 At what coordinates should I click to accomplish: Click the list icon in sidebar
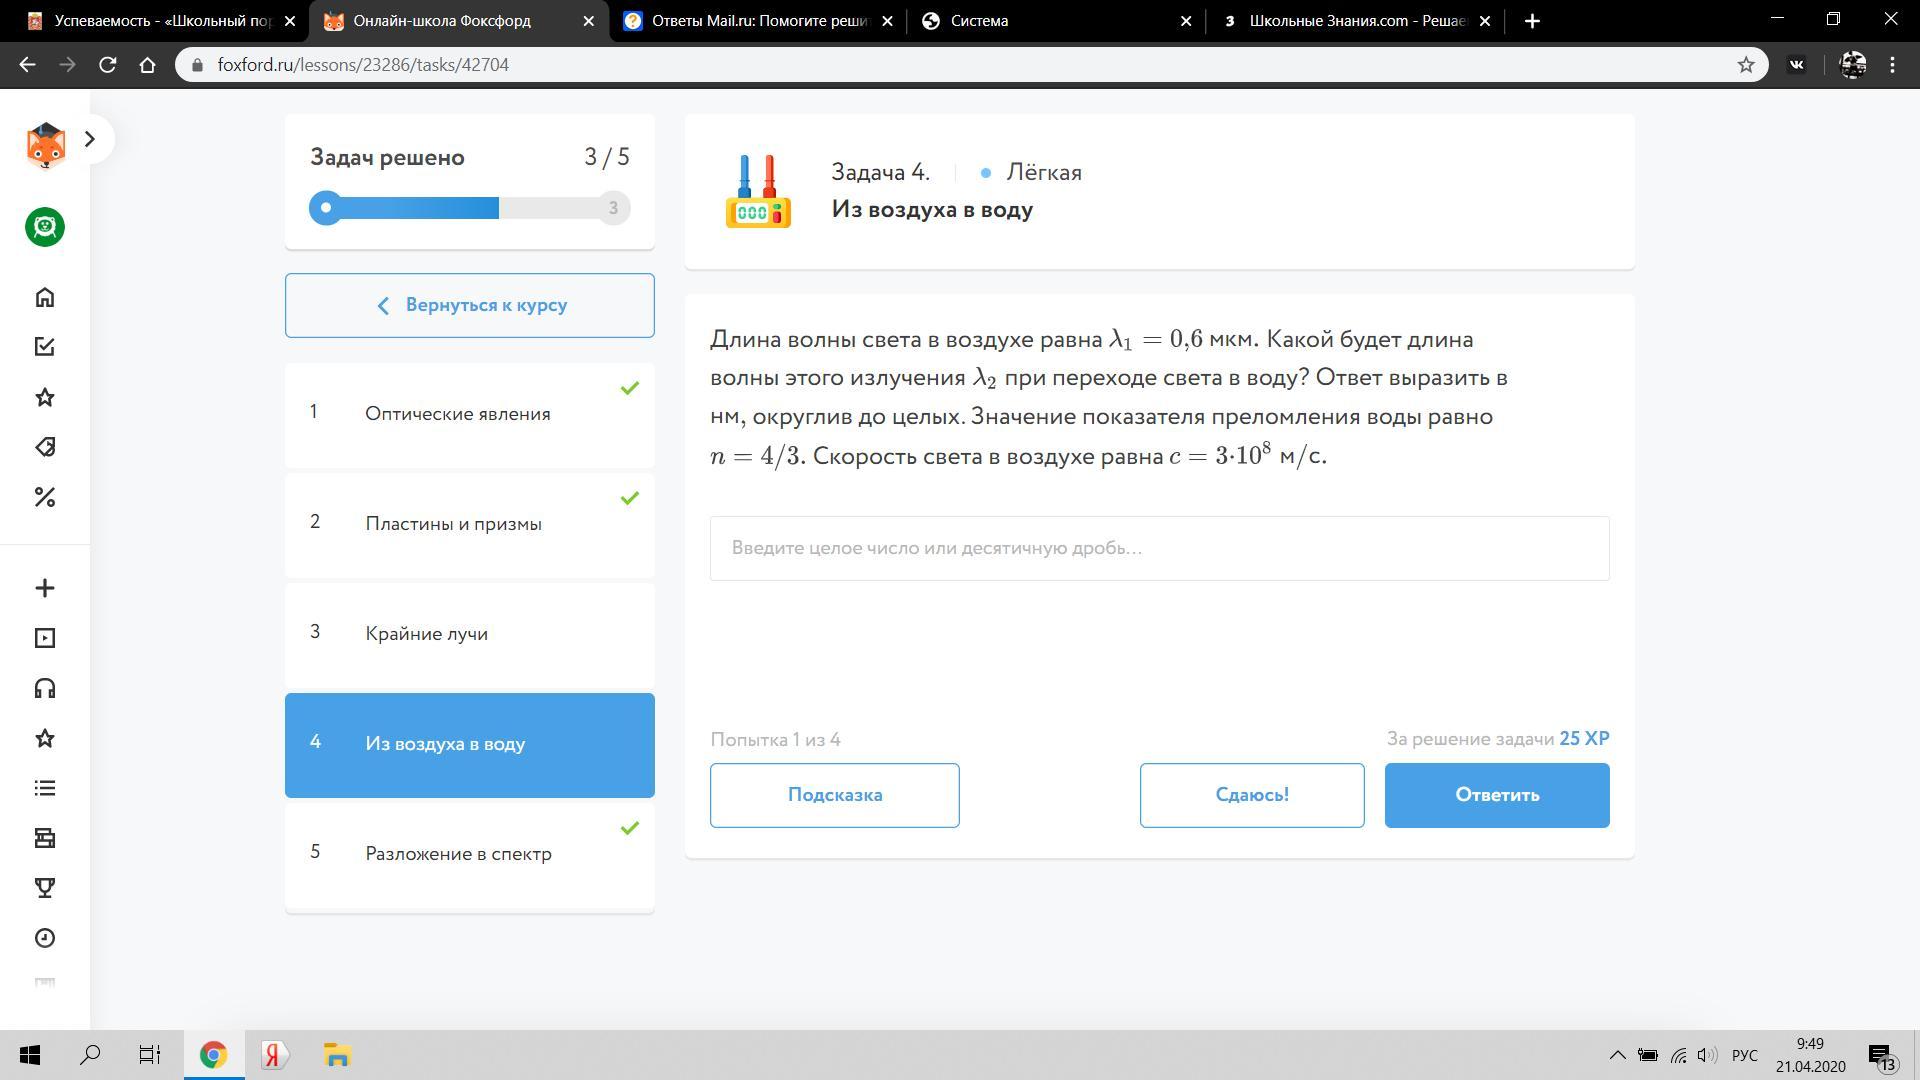[44, 788]
